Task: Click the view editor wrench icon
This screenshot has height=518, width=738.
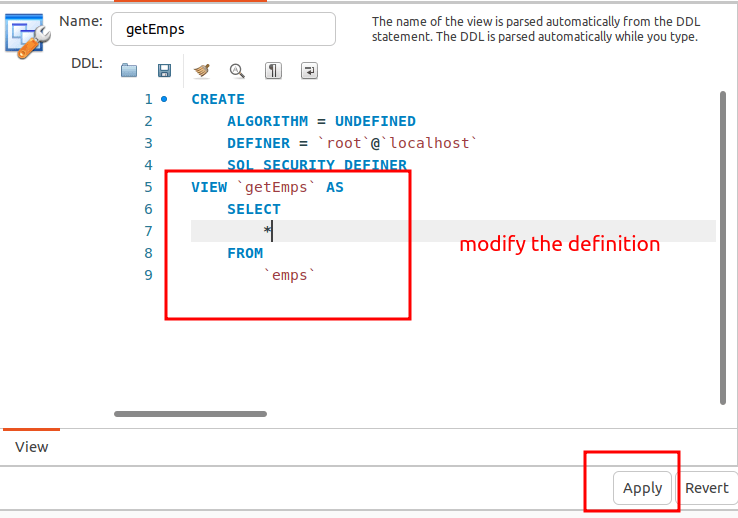Action: coord(27,36)
